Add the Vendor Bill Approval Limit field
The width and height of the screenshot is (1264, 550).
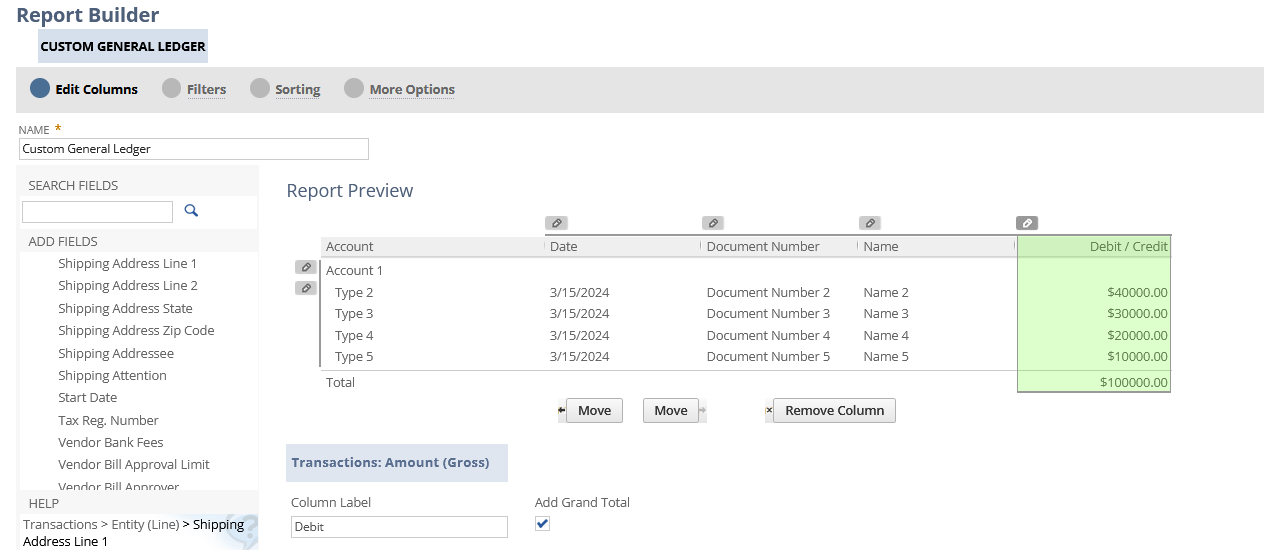[x=134, y=464]
